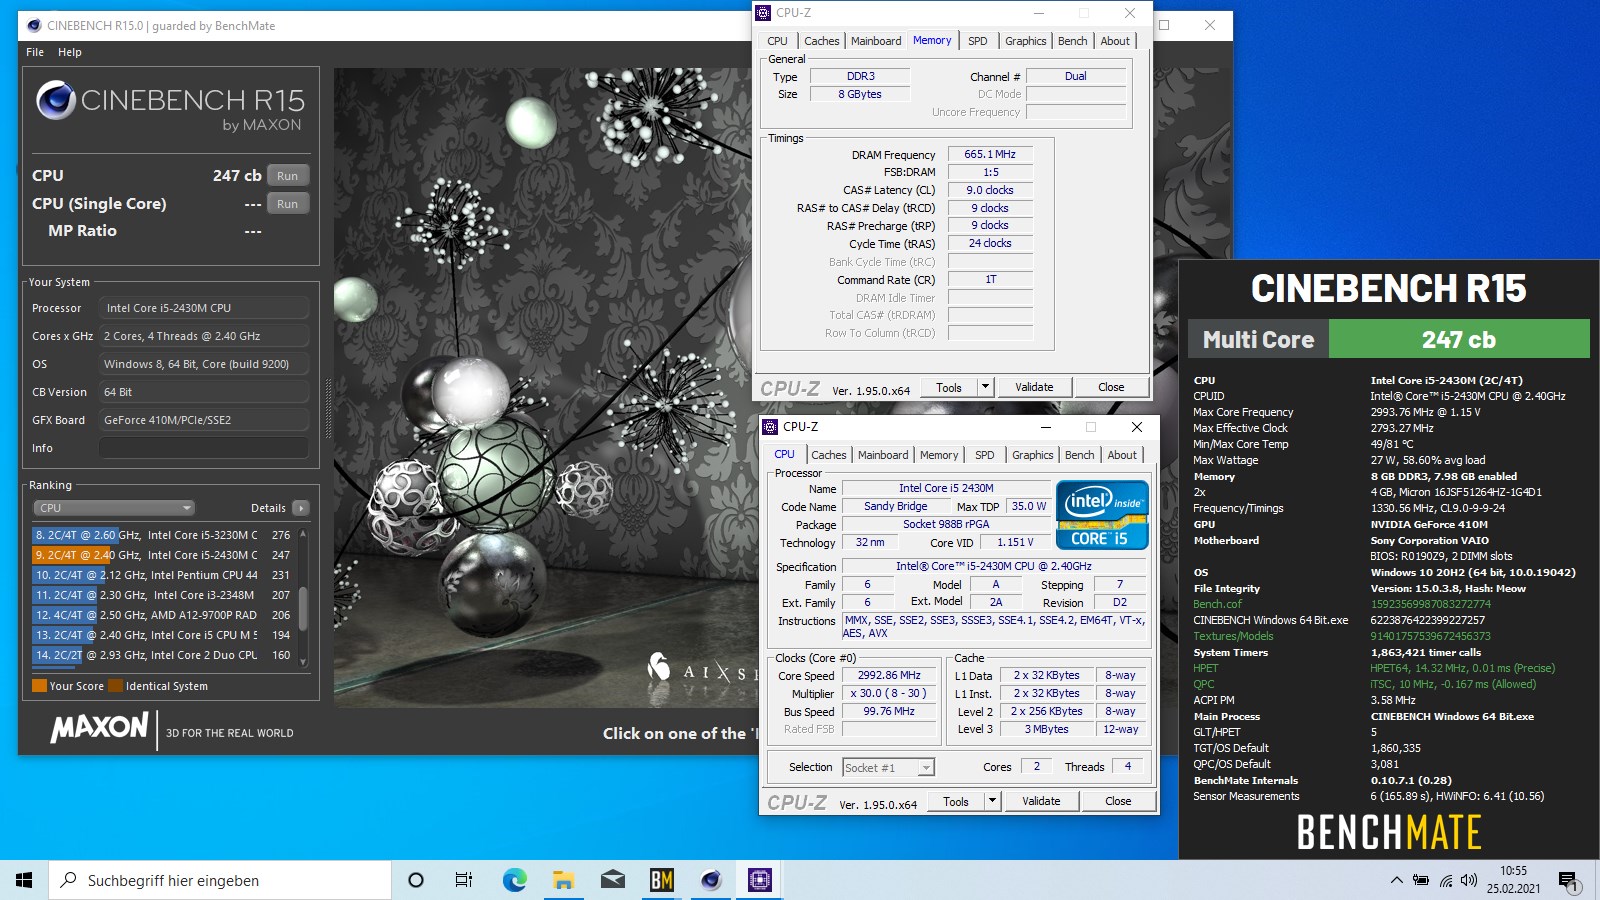Screen dimensions: 1600x900
Task: Open Task View in the taskbar
Action: click(x=464, y=880)
